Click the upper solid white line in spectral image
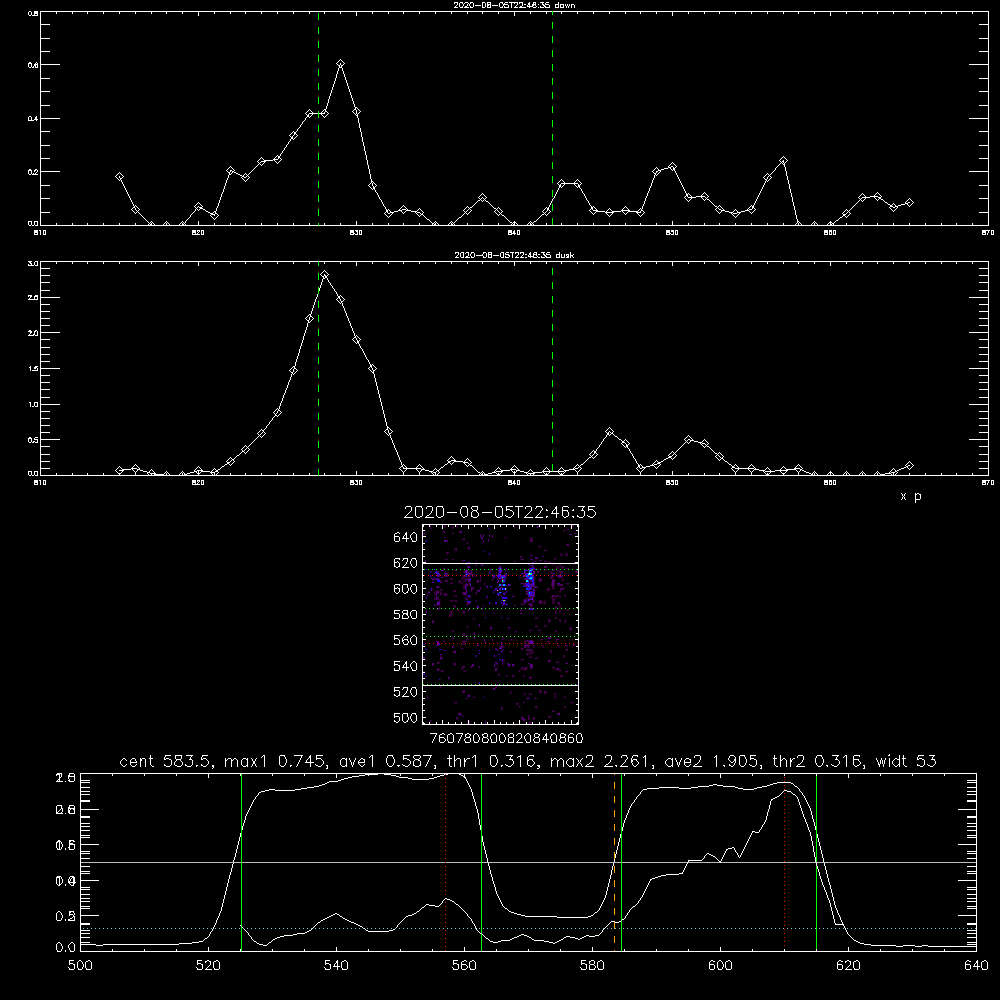Viewport: 1000px width, 1000px height. click(501, 563)
